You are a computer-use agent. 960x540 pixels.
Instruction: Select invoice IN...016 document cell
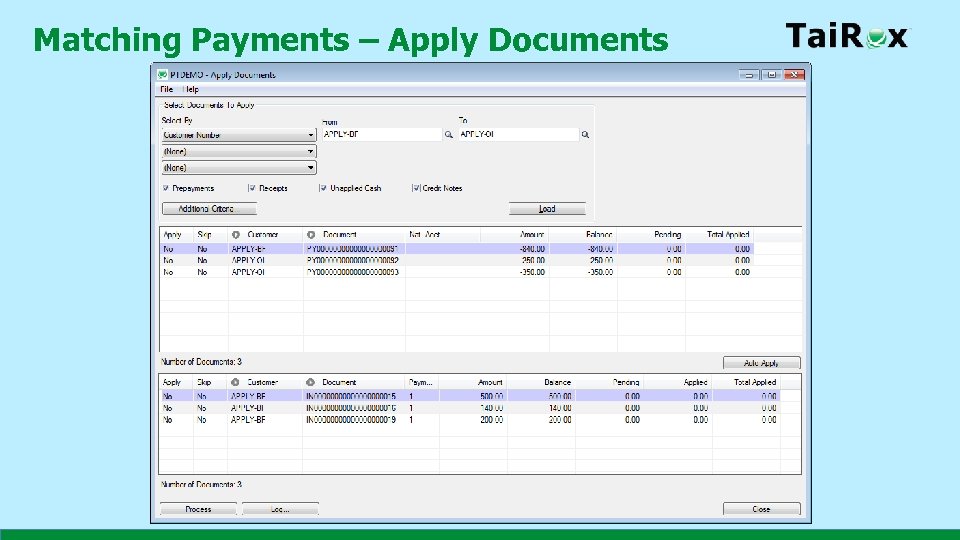tap(353, 408)
